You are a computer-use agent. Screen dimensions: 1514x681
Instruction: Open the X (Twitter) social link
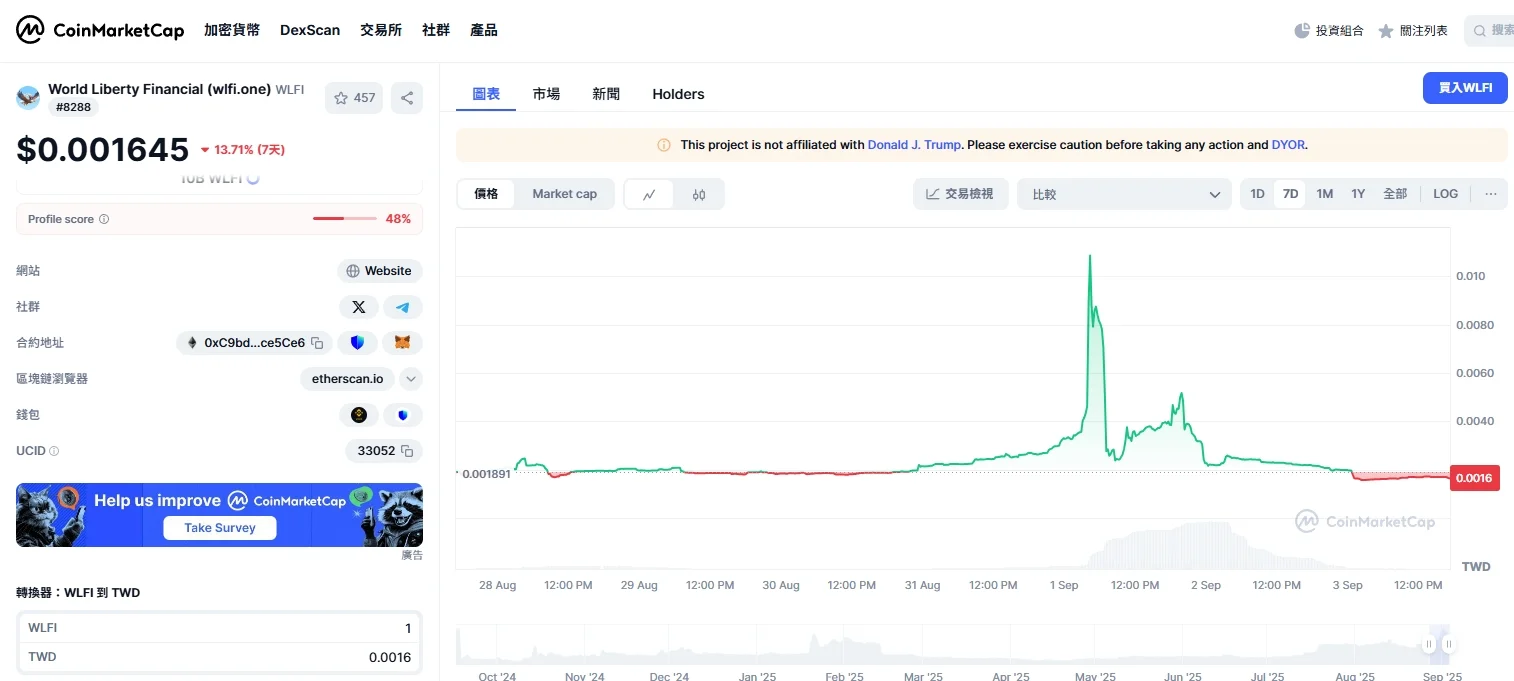(x=359, y=307)
